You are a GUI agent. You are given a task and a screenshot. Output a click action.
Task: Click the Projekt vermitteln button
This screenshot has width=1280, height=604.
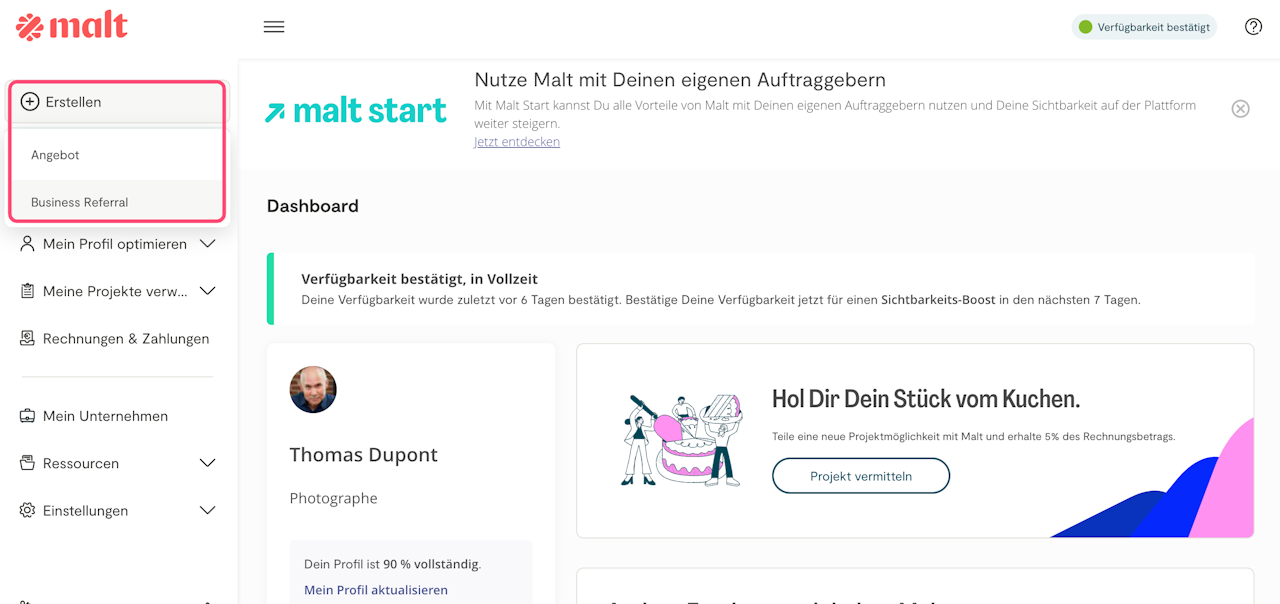click(861, 476)
